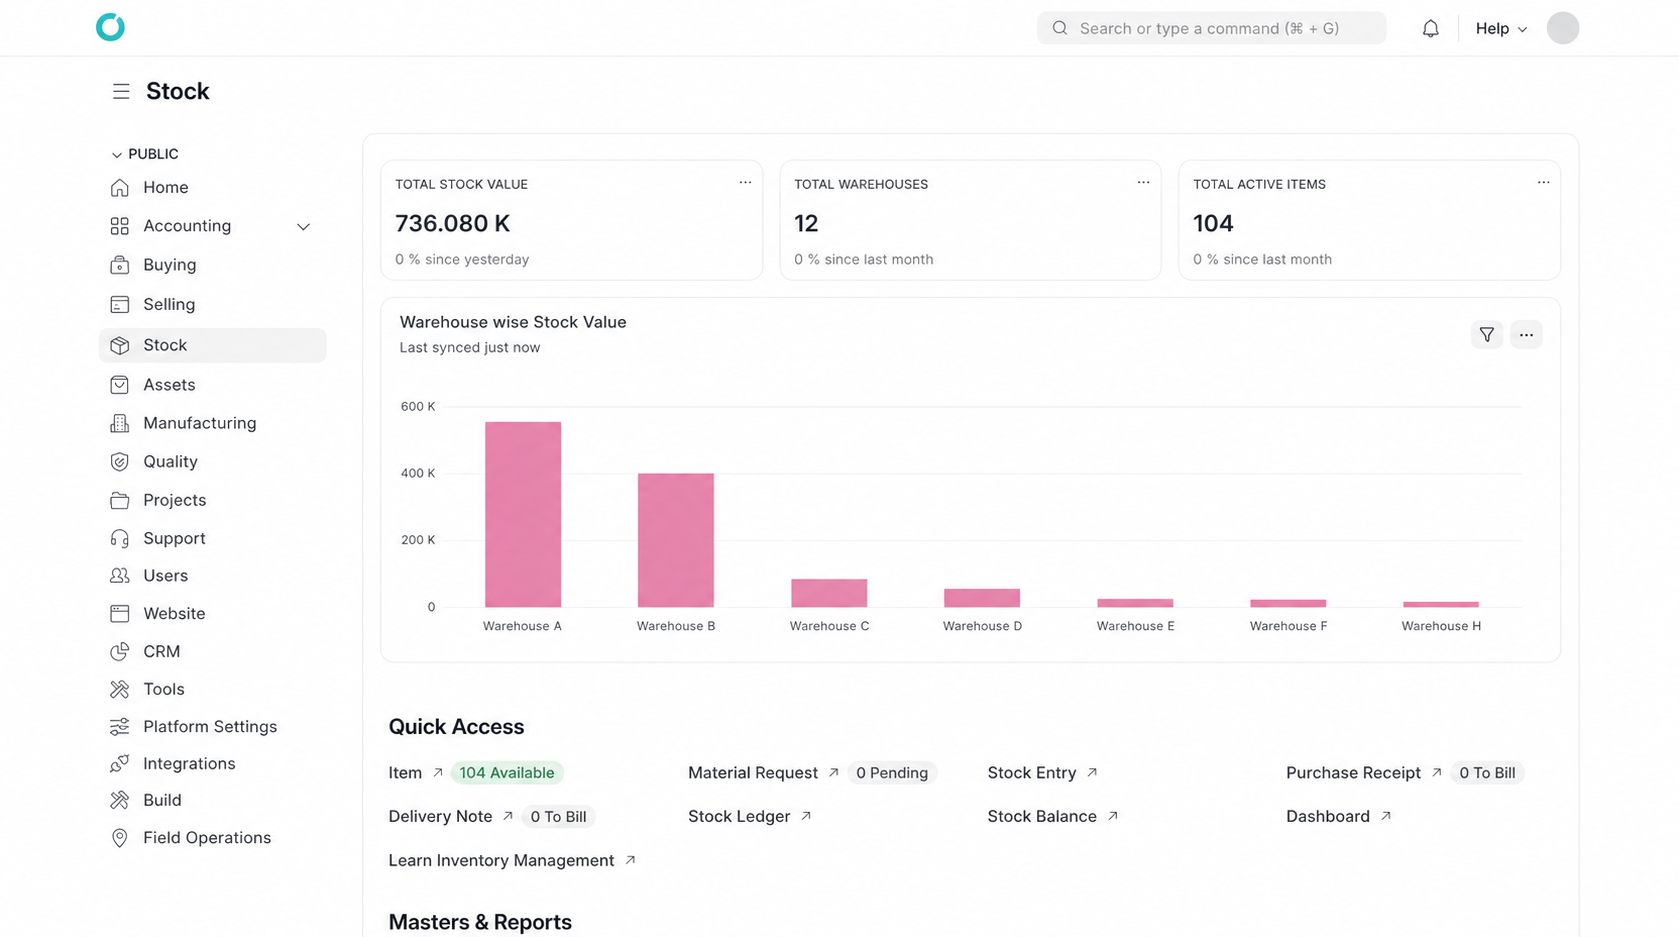Screen dimensions: 1679x937
Task: Click the Assets sidebar icon
Action: coord(120,384)
